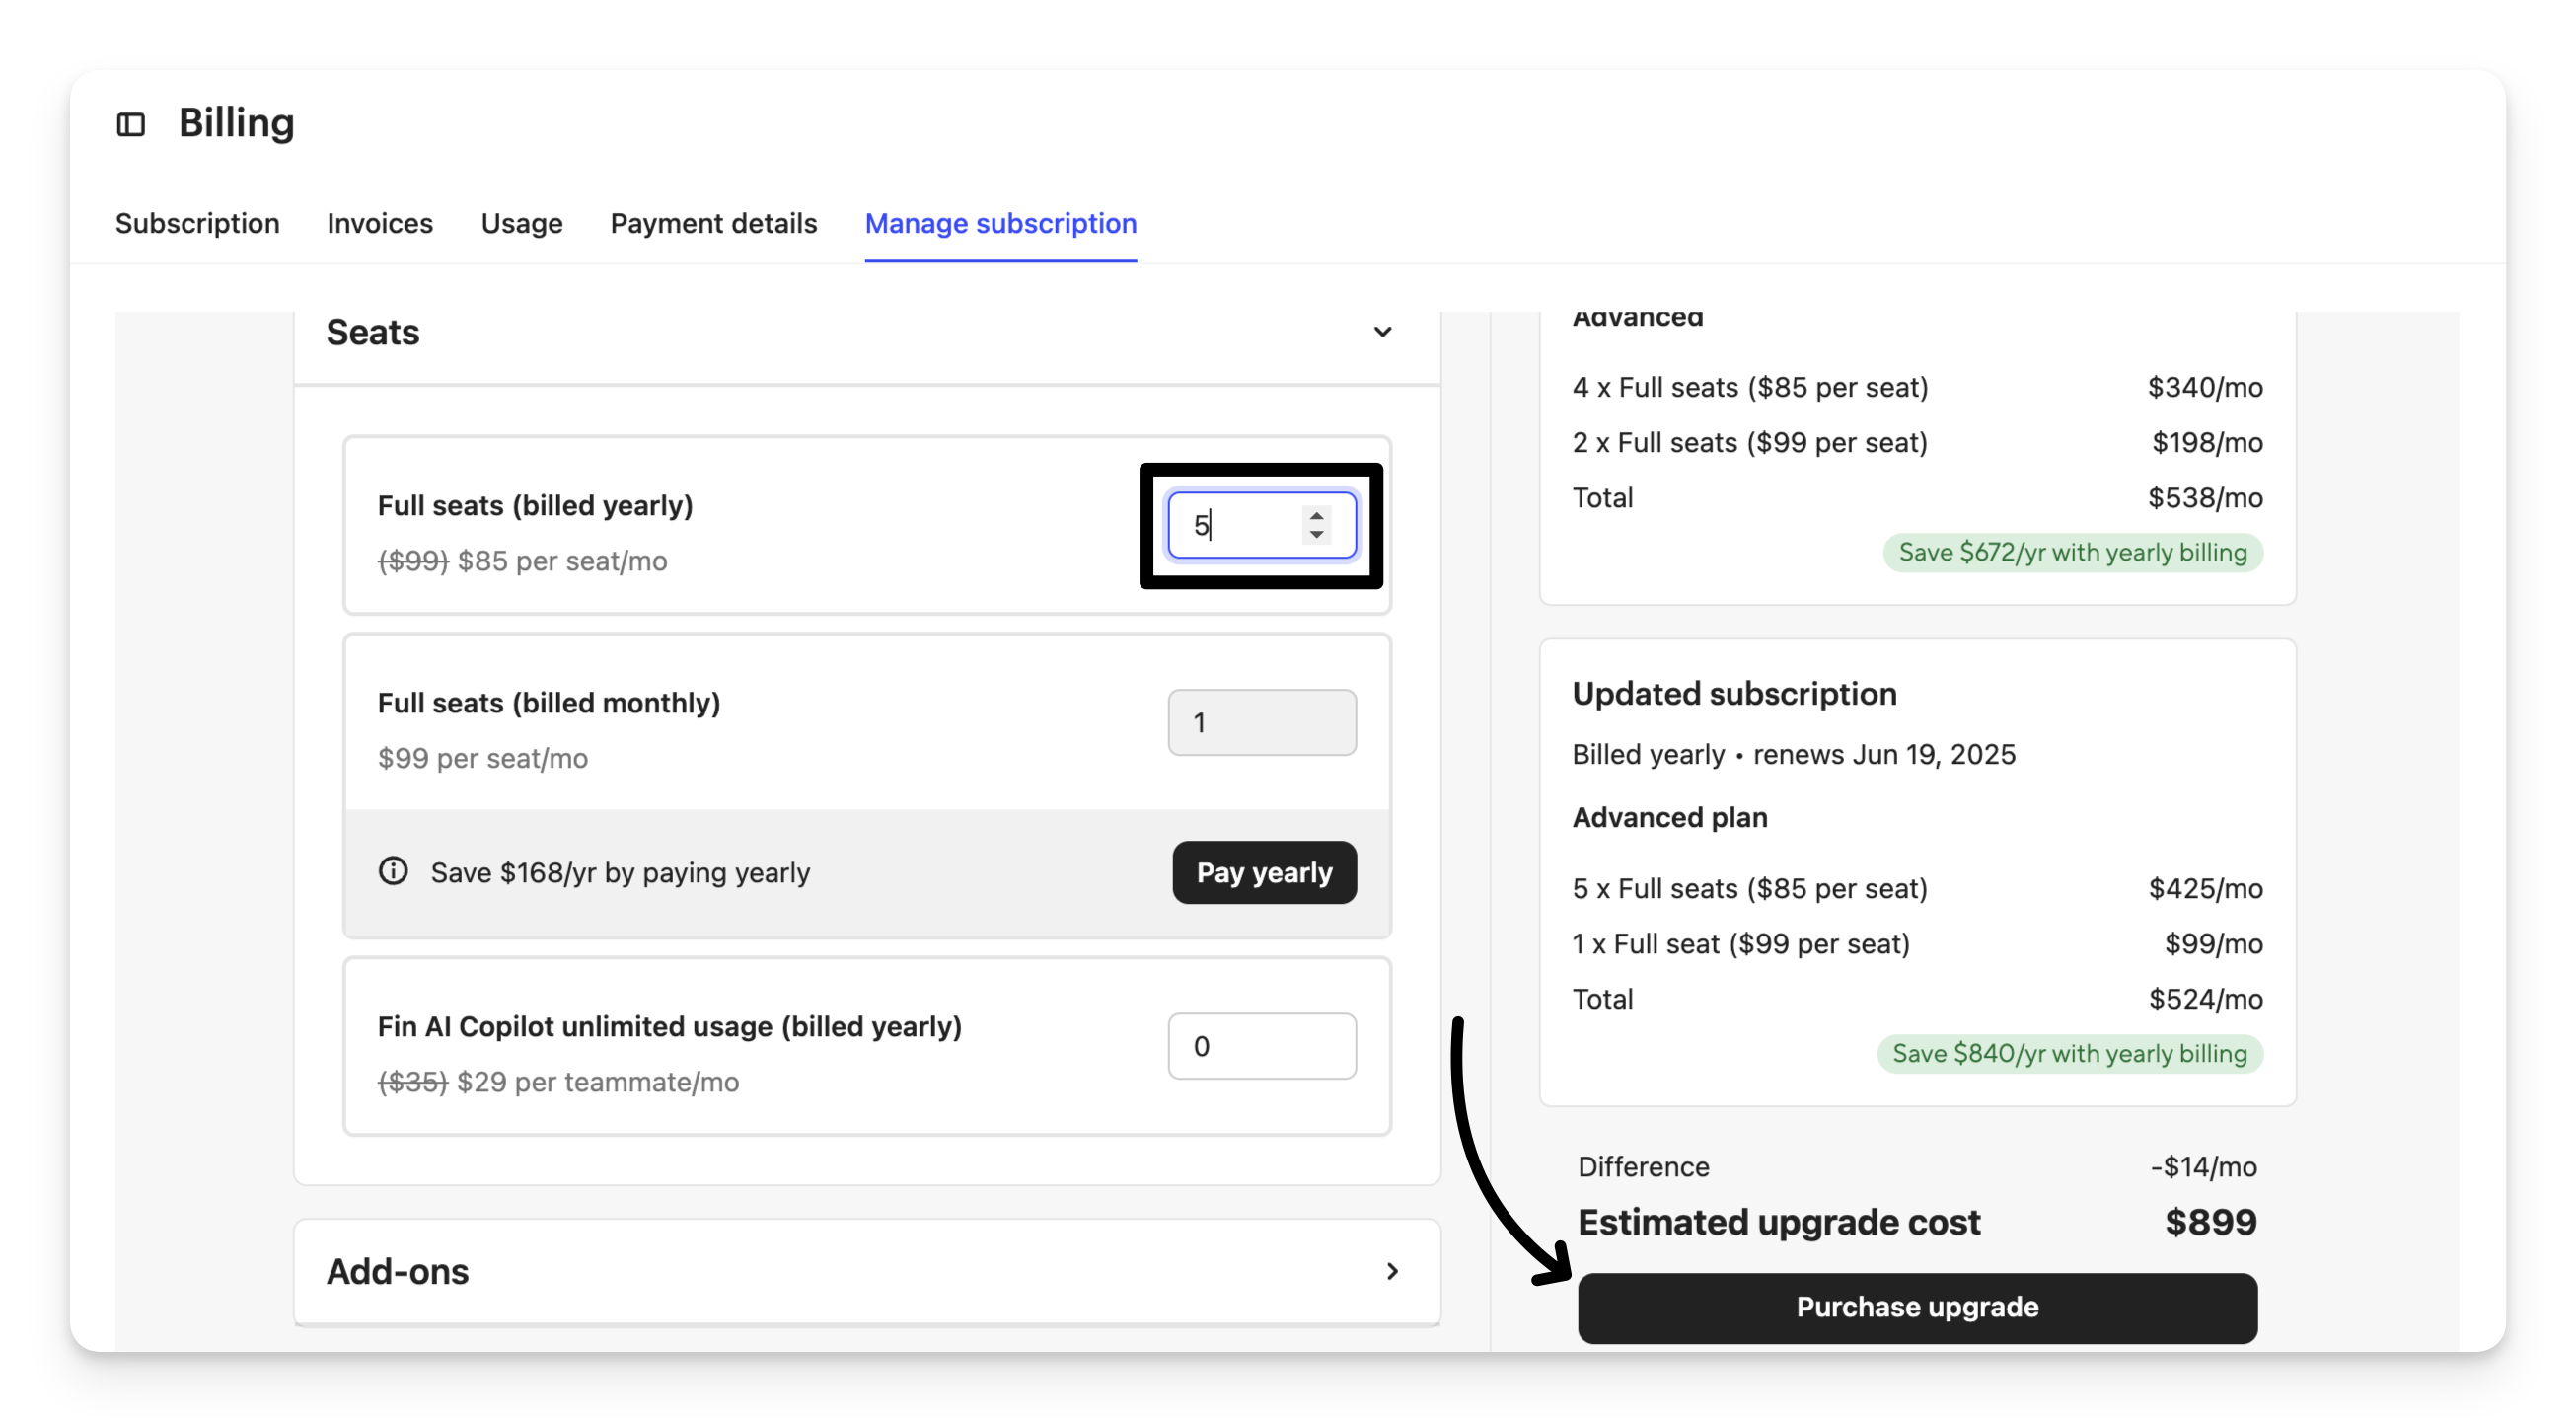Expand the Add-ons section

coord(1392,1271)
